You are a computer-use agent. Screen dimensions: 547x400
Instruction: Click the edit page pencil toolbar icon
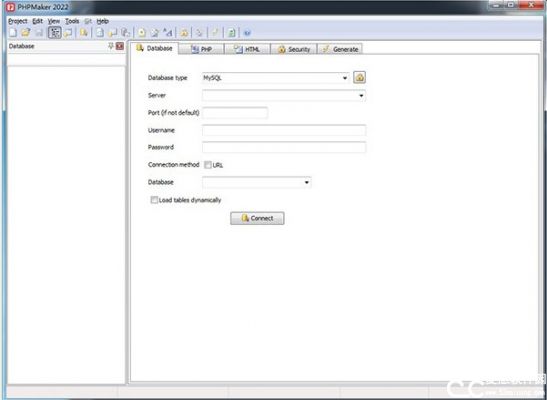tap(155, 33)
